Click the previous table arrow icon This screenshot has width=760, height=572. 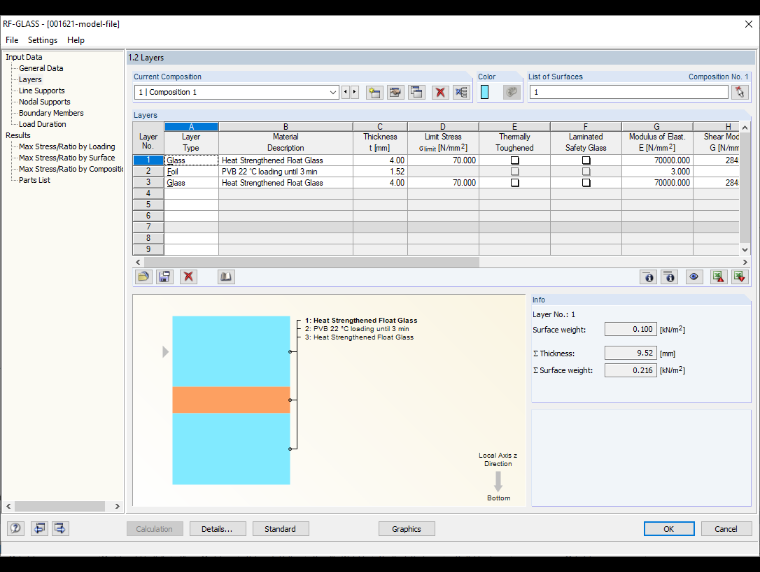point(39,528)
